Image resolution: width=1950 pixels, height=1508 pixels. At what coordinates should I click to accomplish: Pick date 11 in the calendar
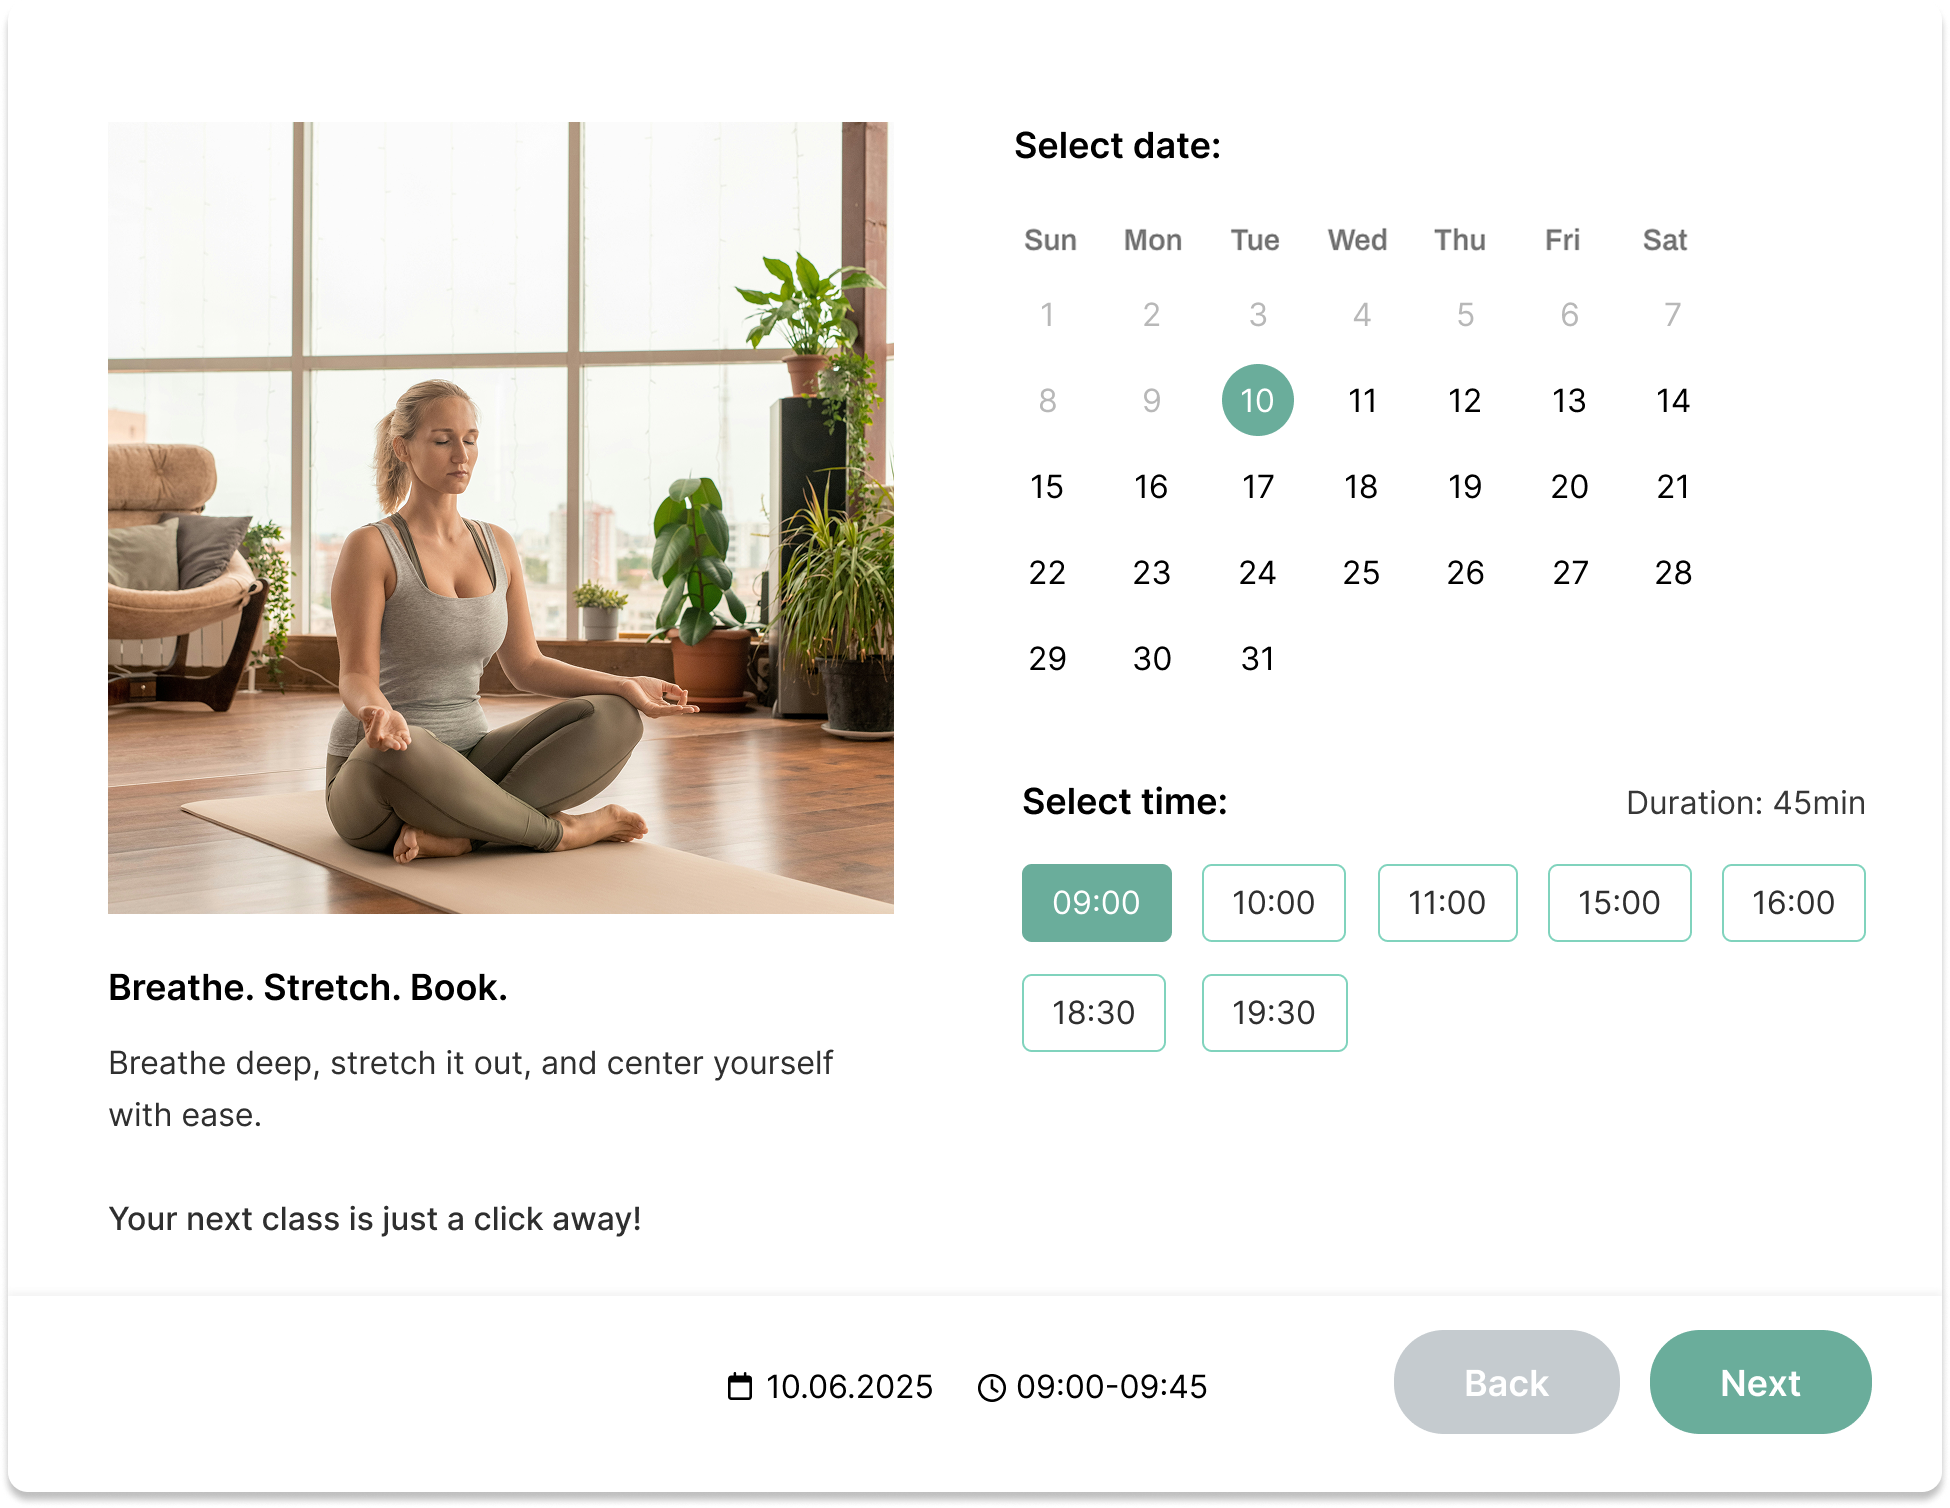1362,400
